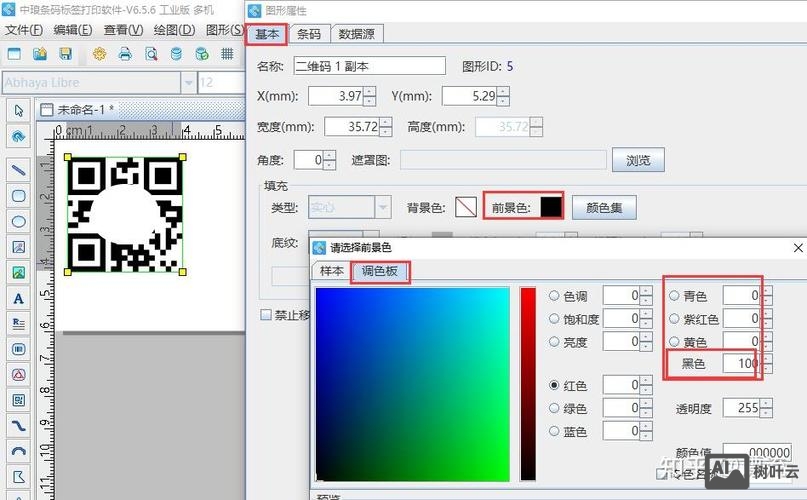Select the 红色 radio button
This screenshot has height=500, width=807.
point(554,385)
